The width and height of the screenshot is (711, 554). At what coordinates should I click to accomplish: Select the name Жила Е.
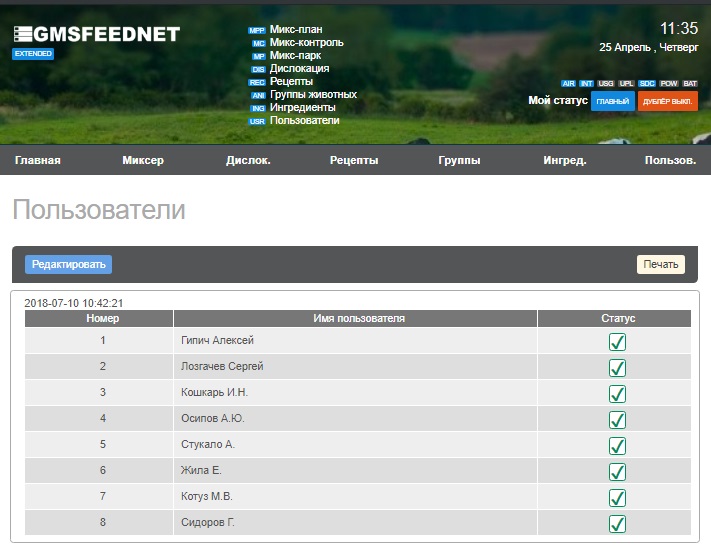point(201,470)
